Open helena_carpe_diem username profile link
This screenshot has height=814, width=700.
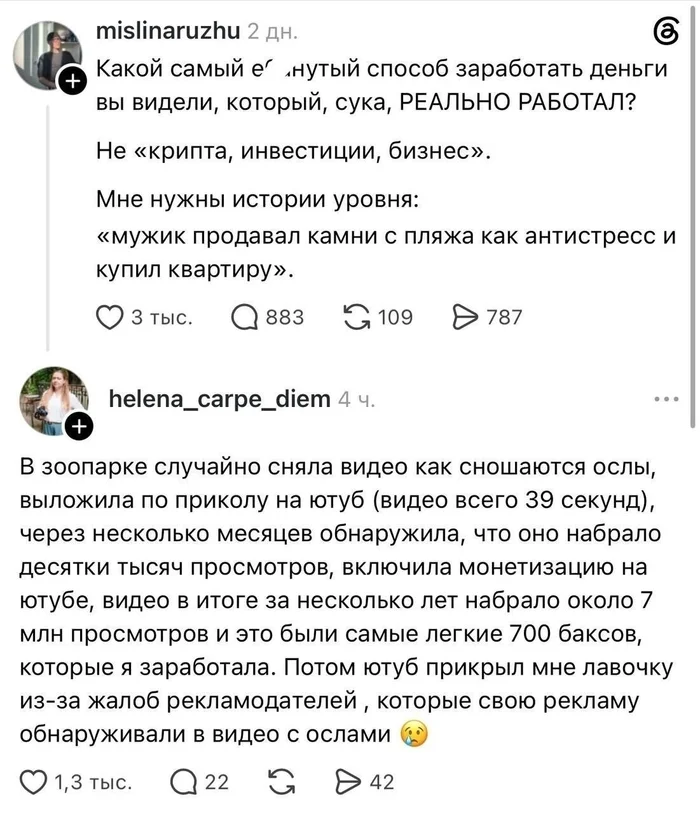(220, 399)
